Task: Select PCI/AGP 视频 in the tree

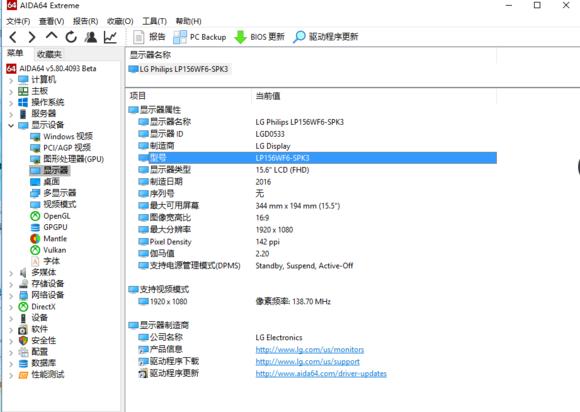Action: 61,148
